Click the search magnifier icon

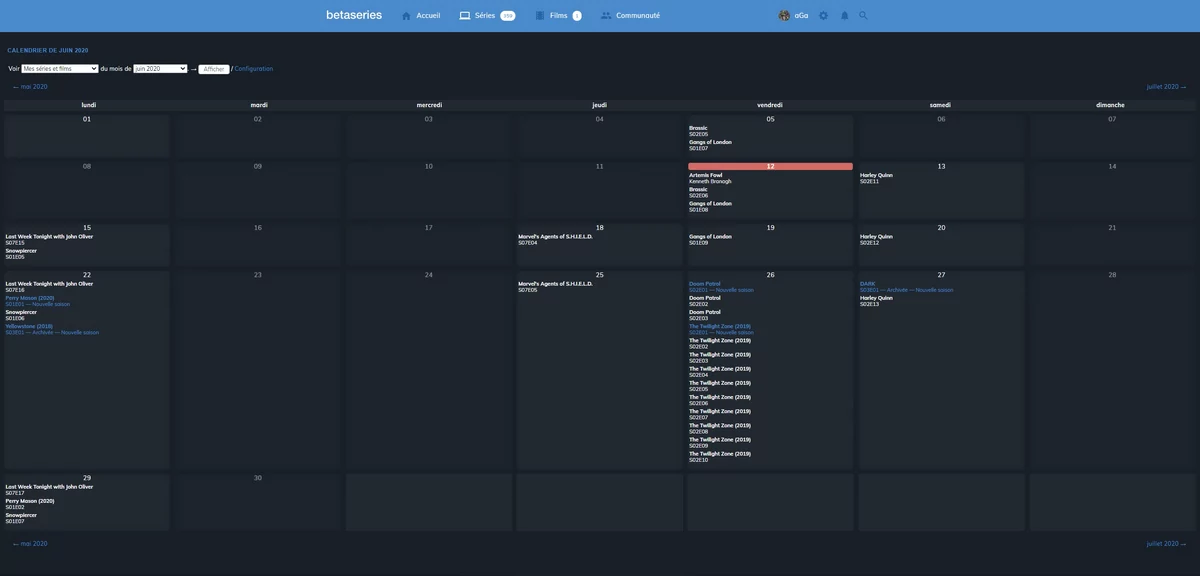[x=864, y=16]
